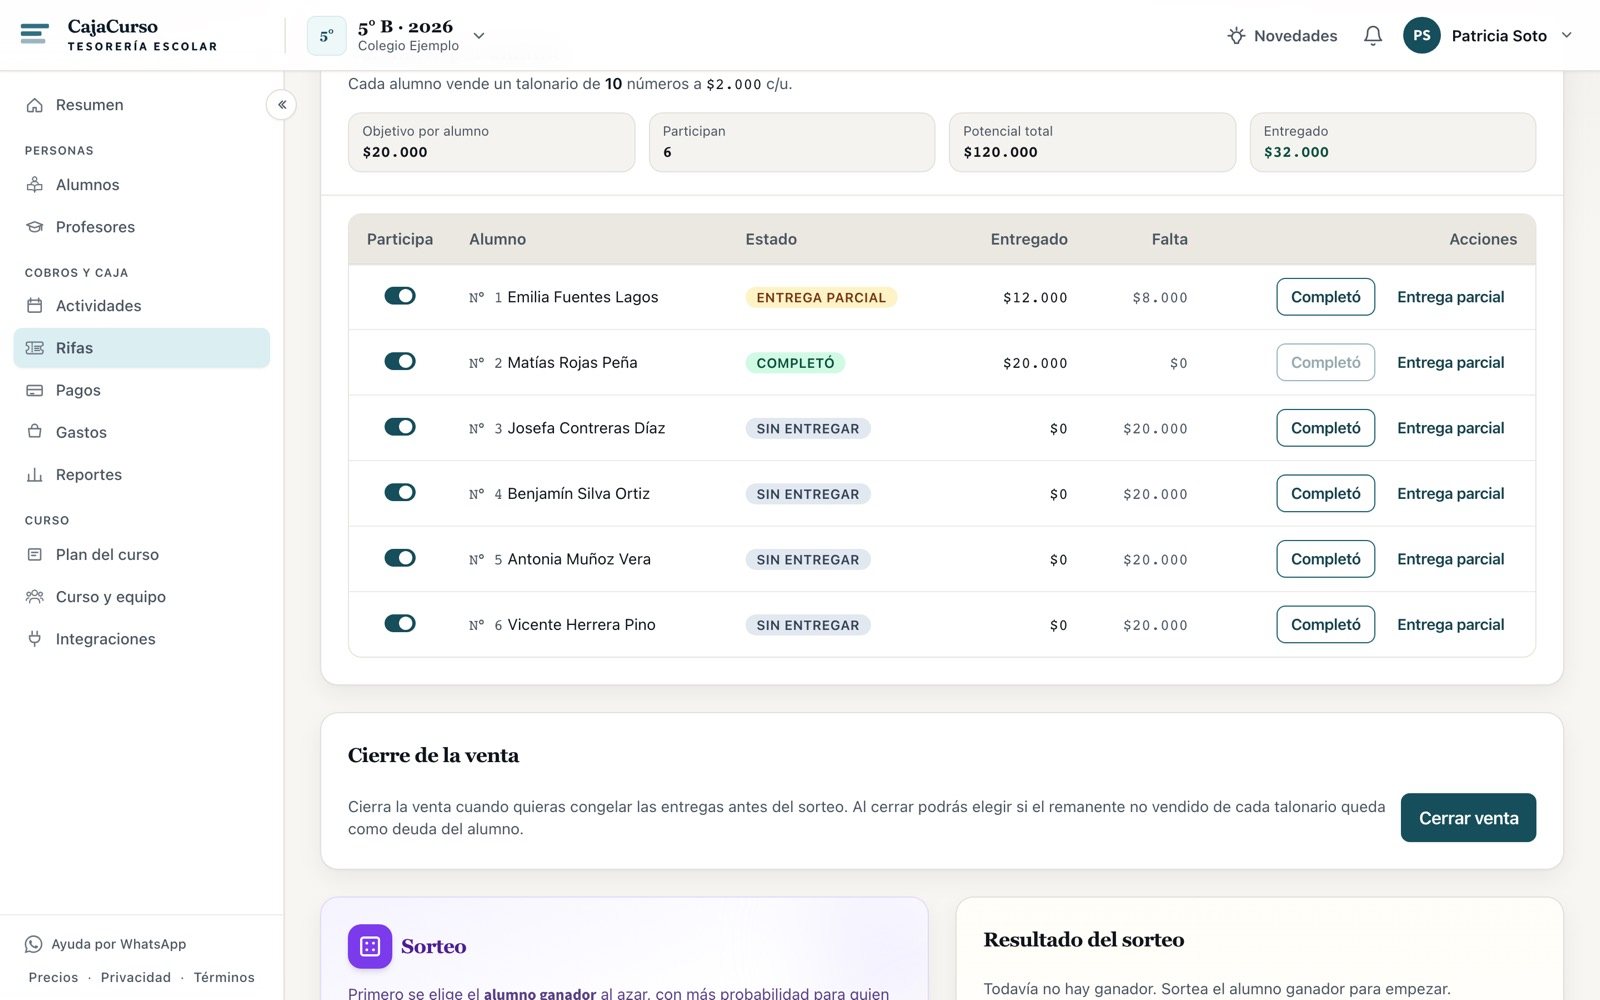Screen dimensions: 1600x1000
Task: Open Gastos in the sidebar
Action: pos(142,432)
